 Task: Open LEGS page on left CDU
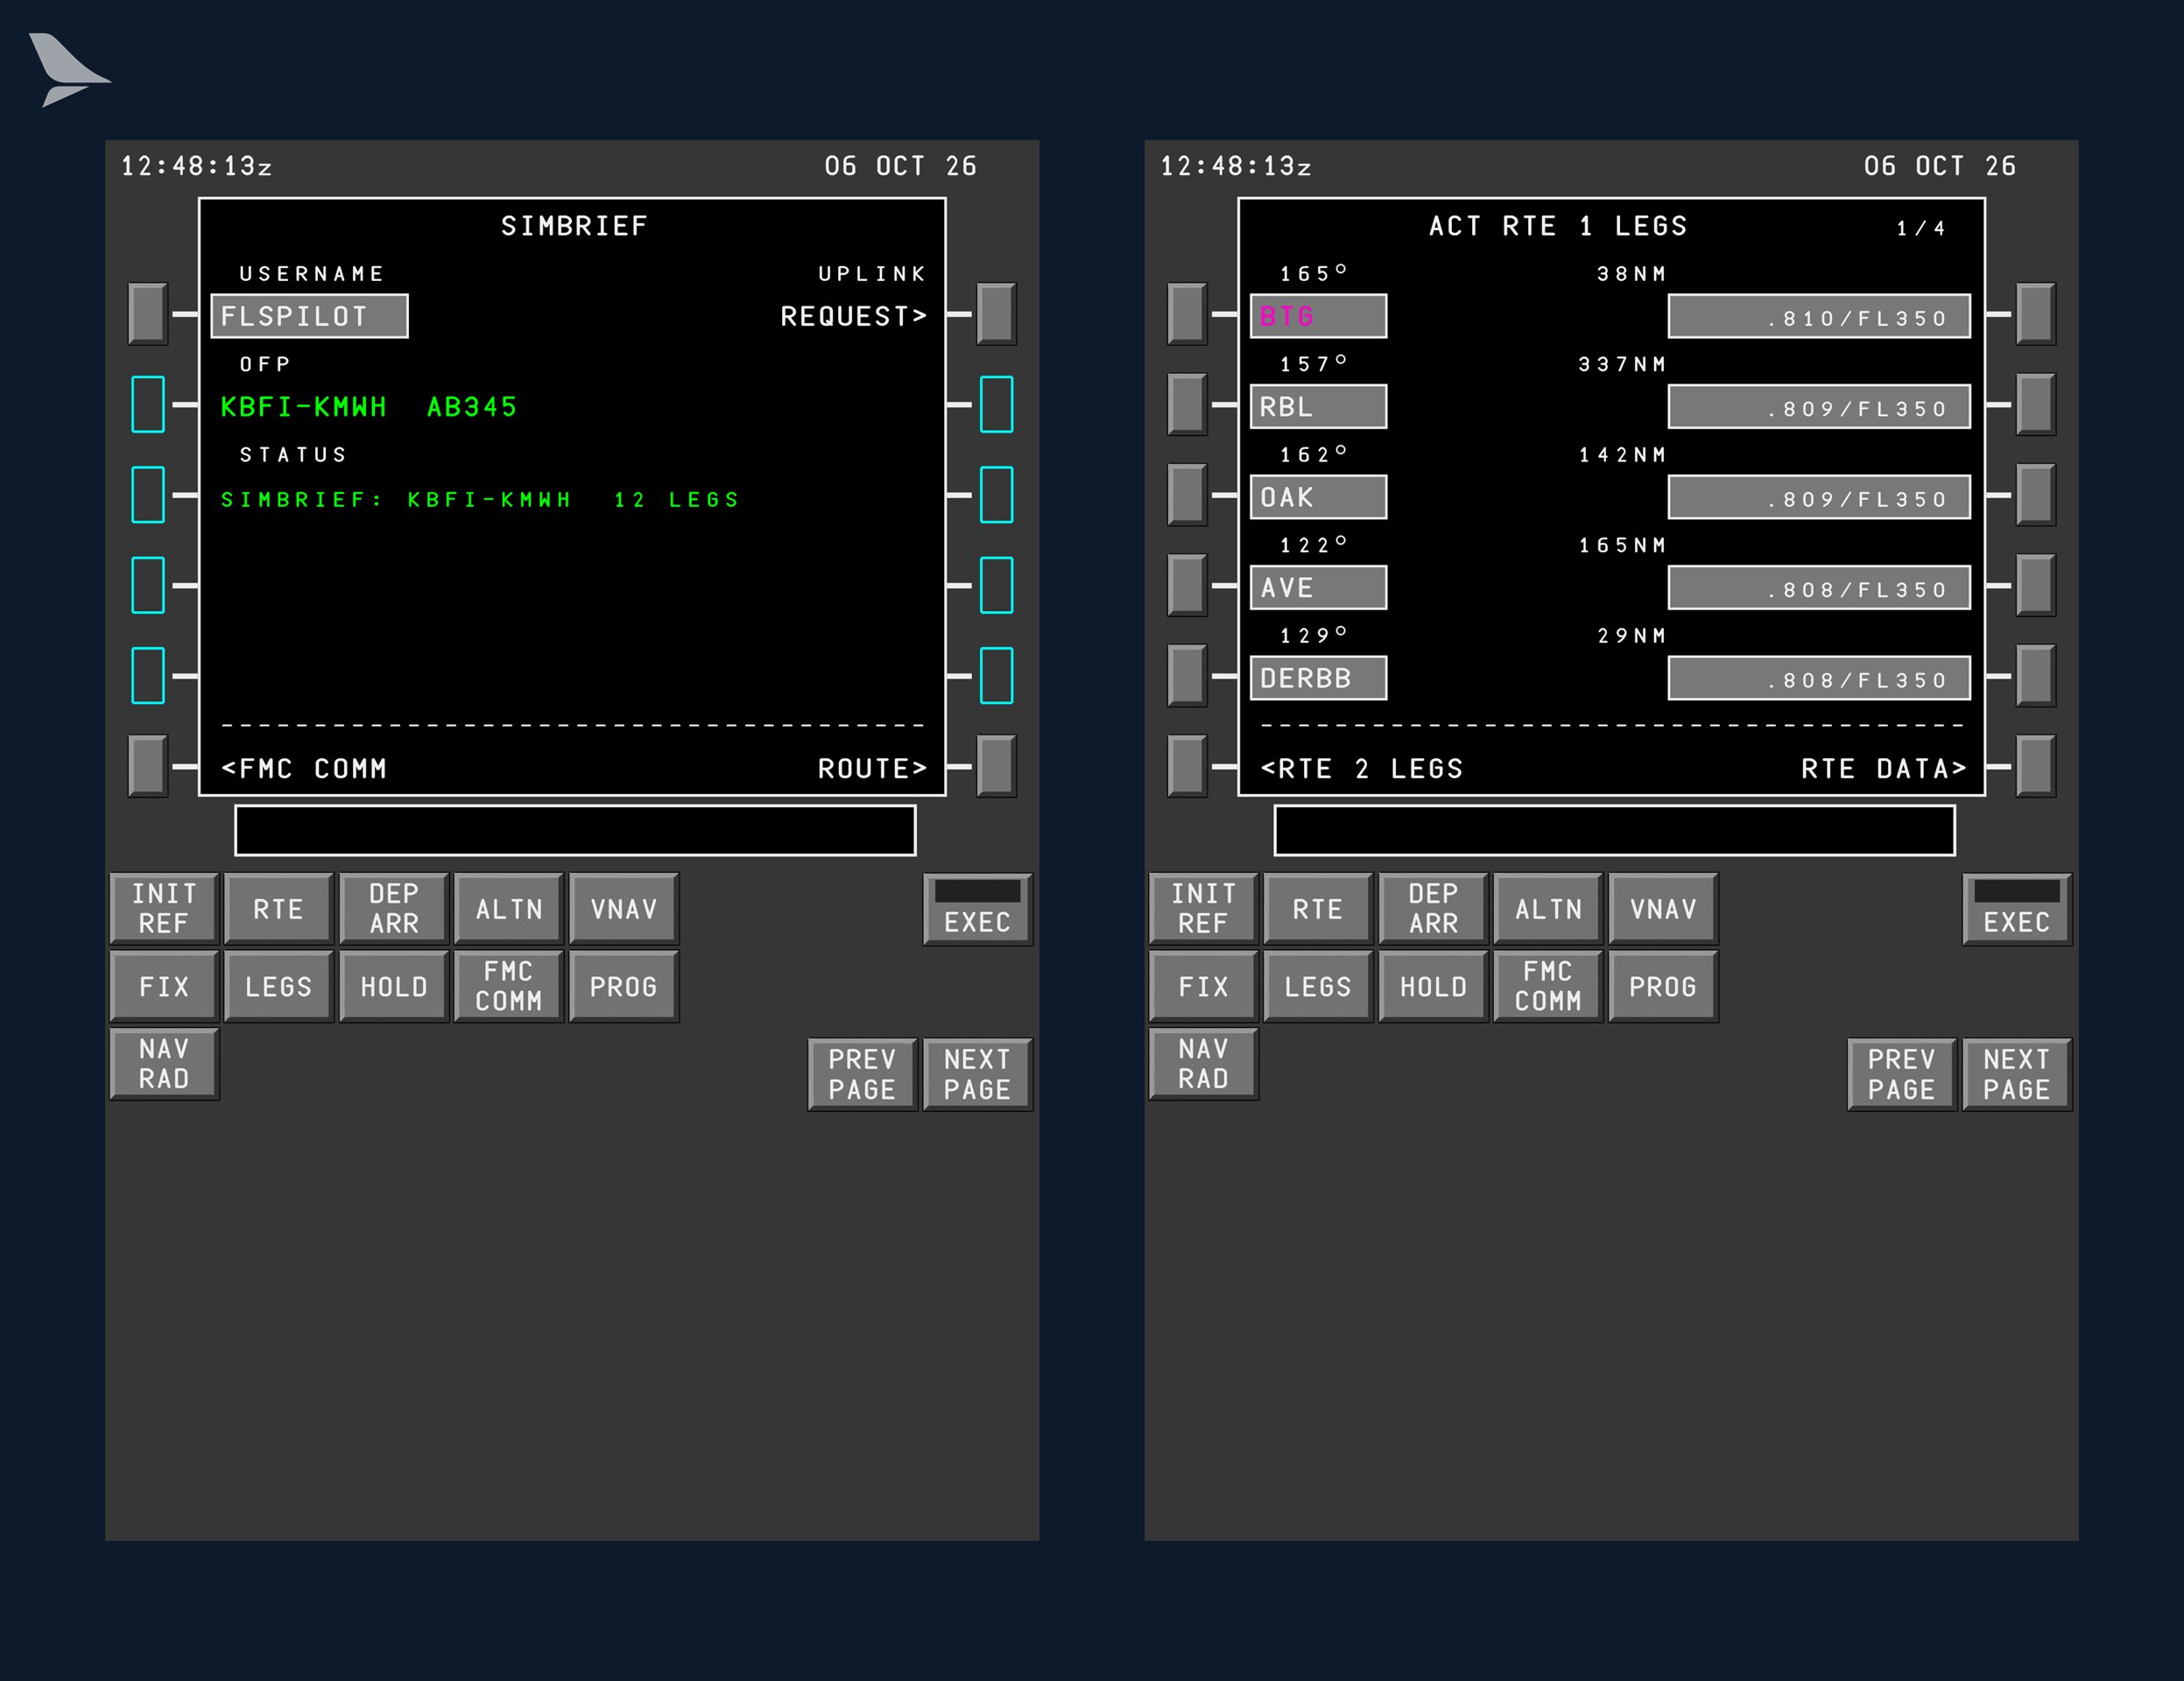pyautogui.click(x=279, y=986)
